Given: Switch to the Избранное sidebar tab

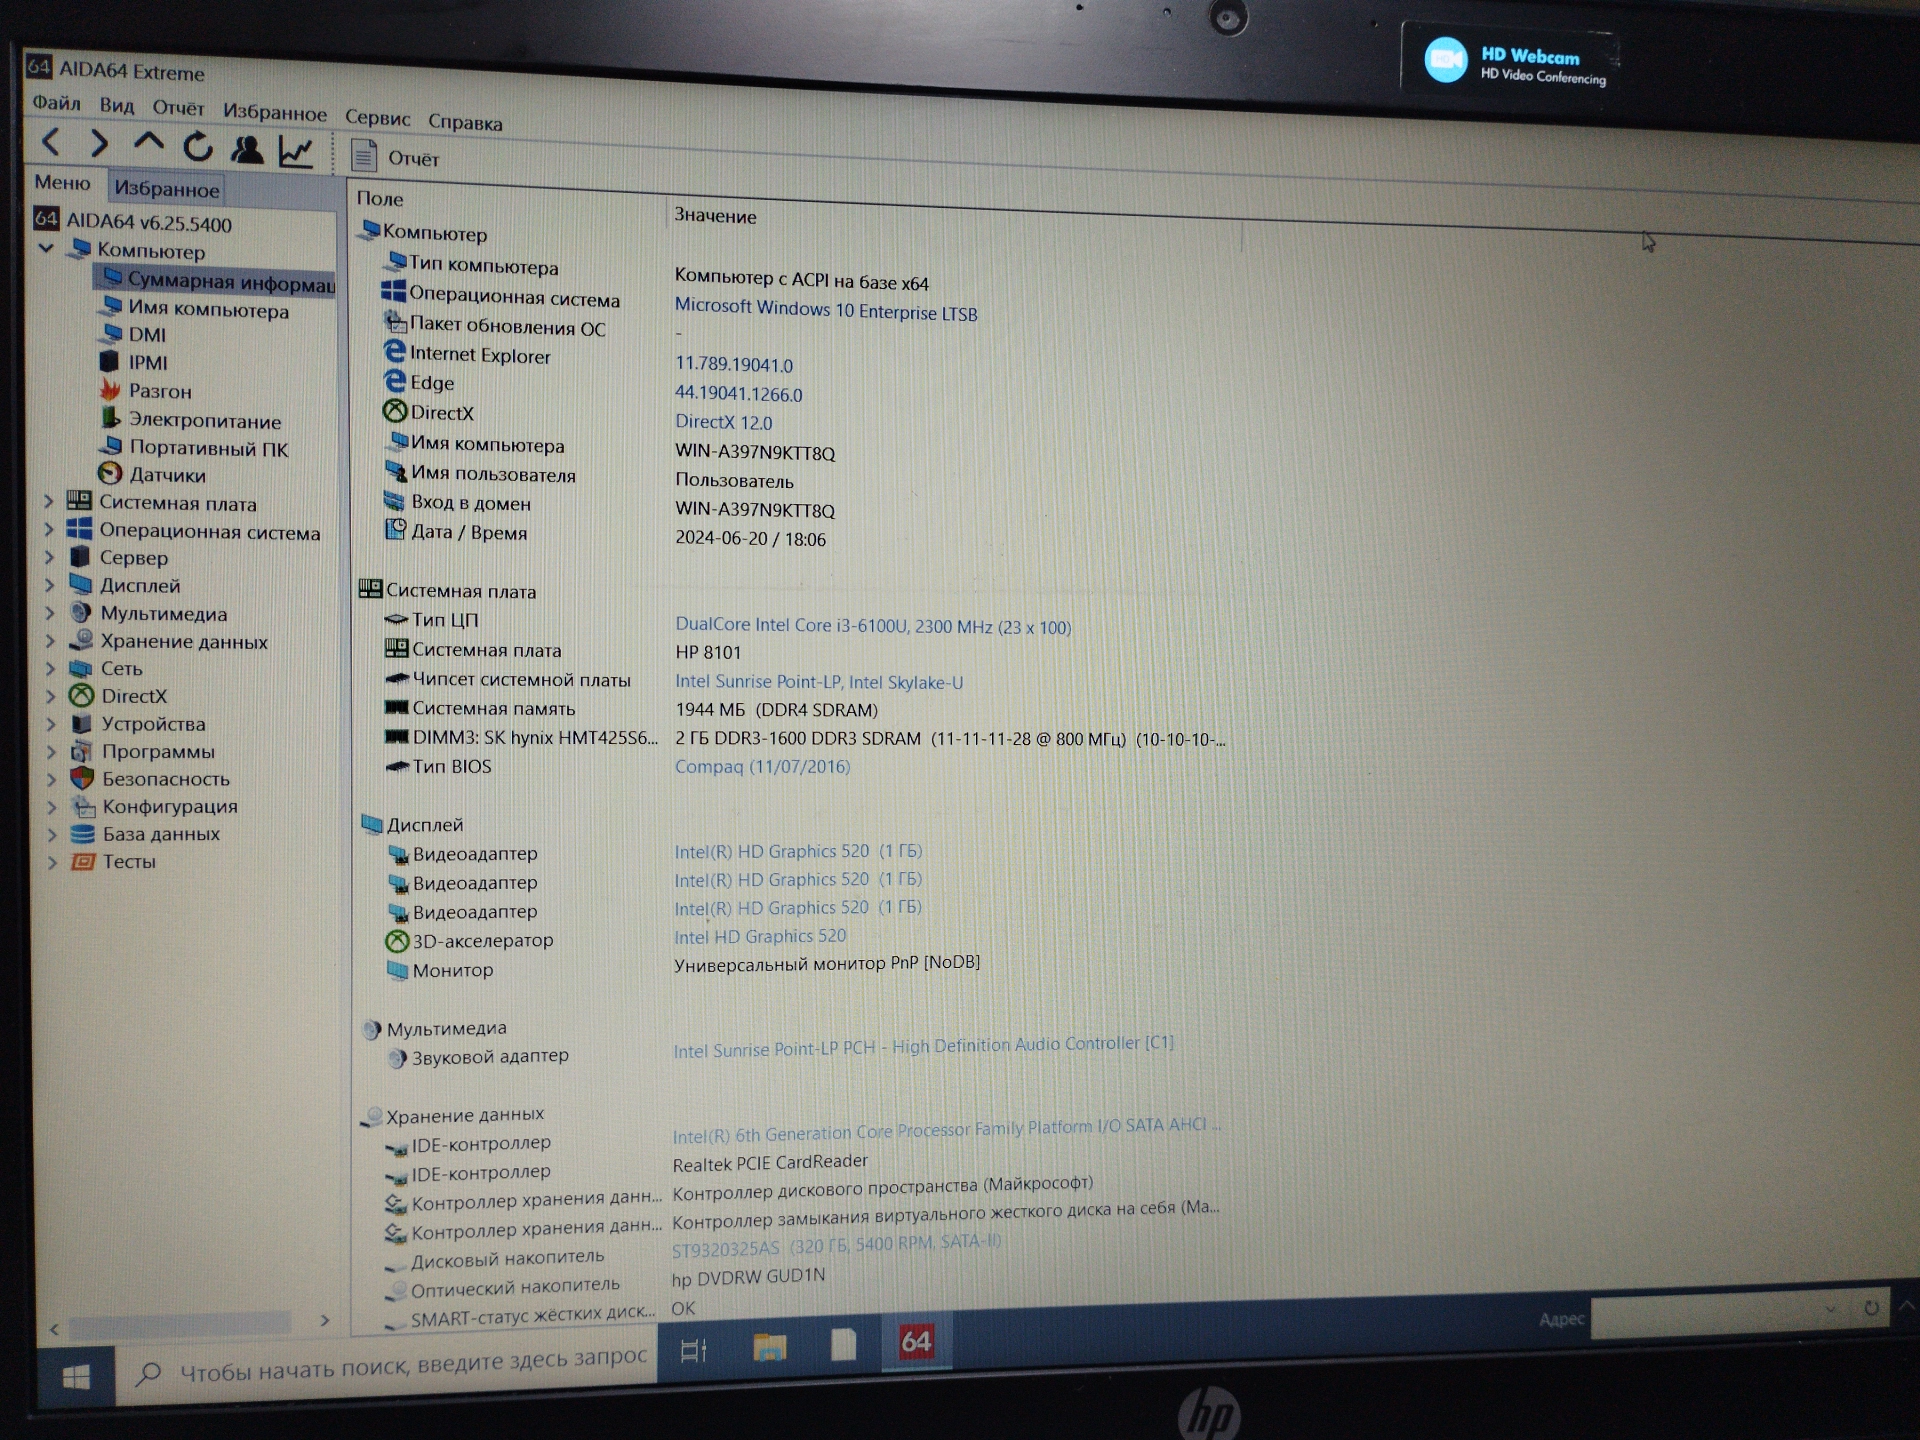Looking at the screenshot, I should coord(166,188).
